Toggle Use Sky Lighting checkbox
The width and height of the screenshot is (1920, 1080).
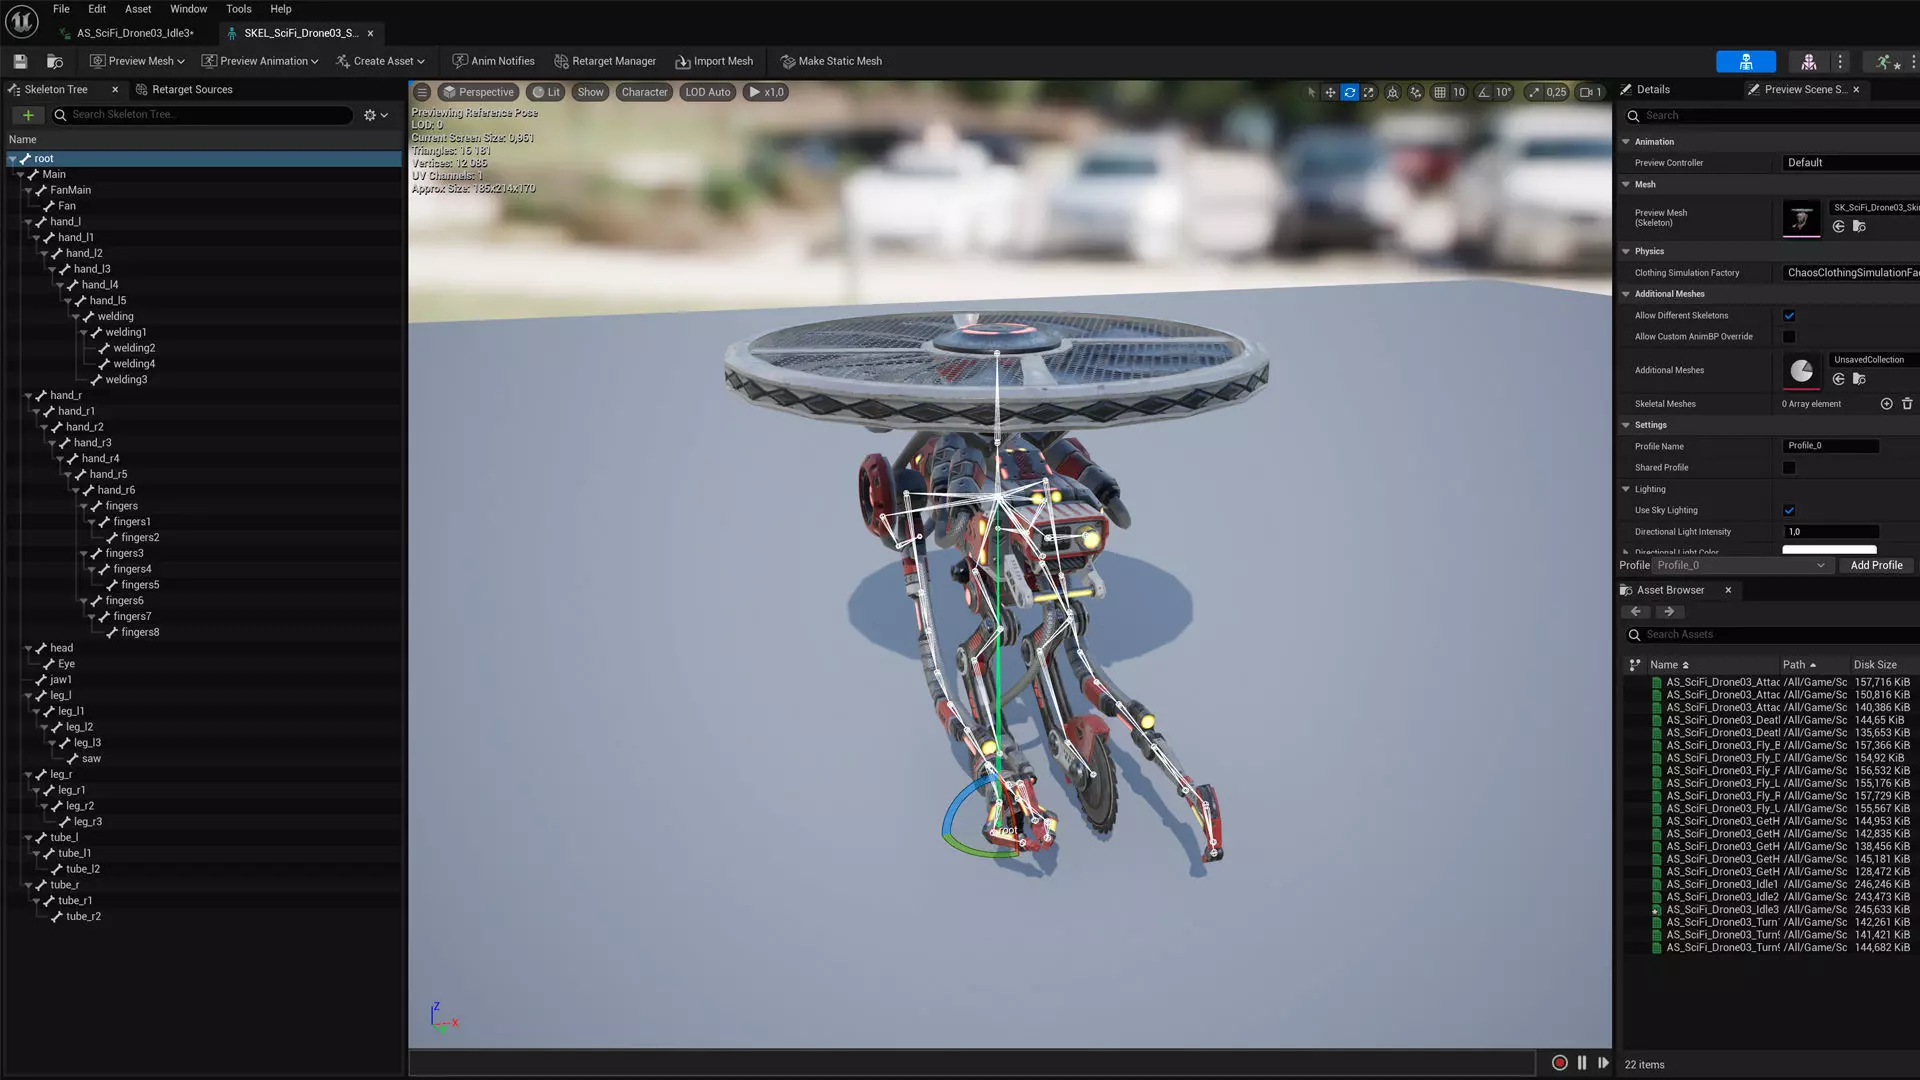coord(1789,511)
